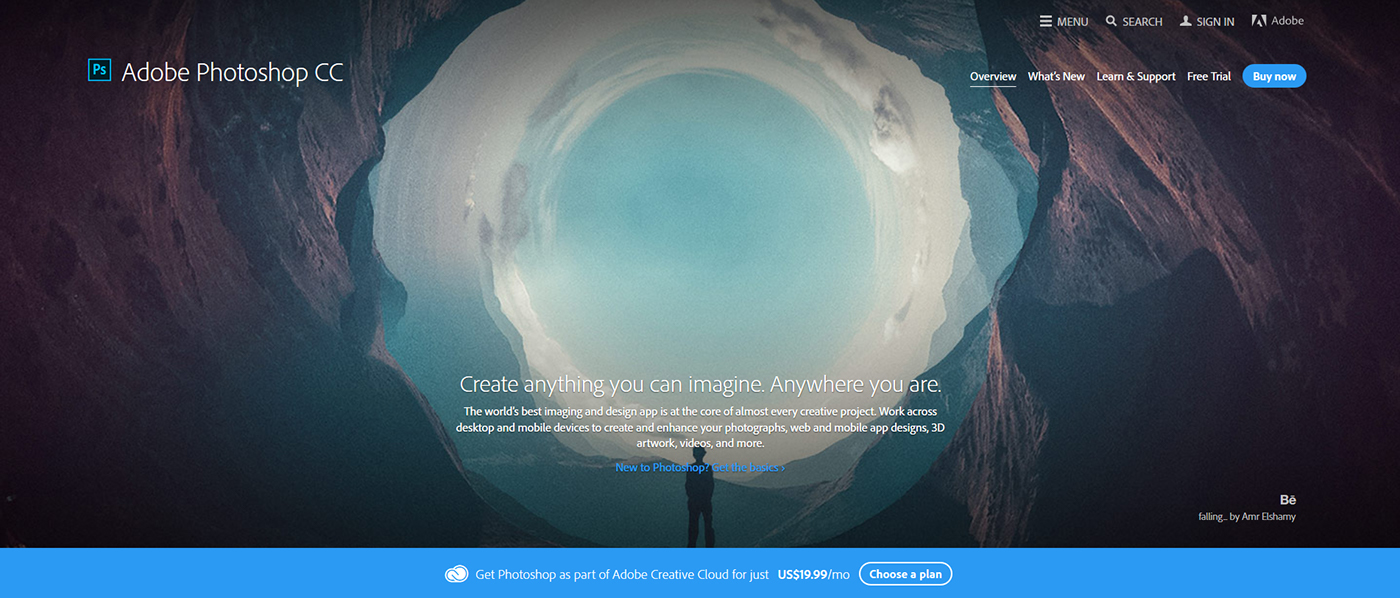Click the Behance Bē icon

pos(1287,500)
